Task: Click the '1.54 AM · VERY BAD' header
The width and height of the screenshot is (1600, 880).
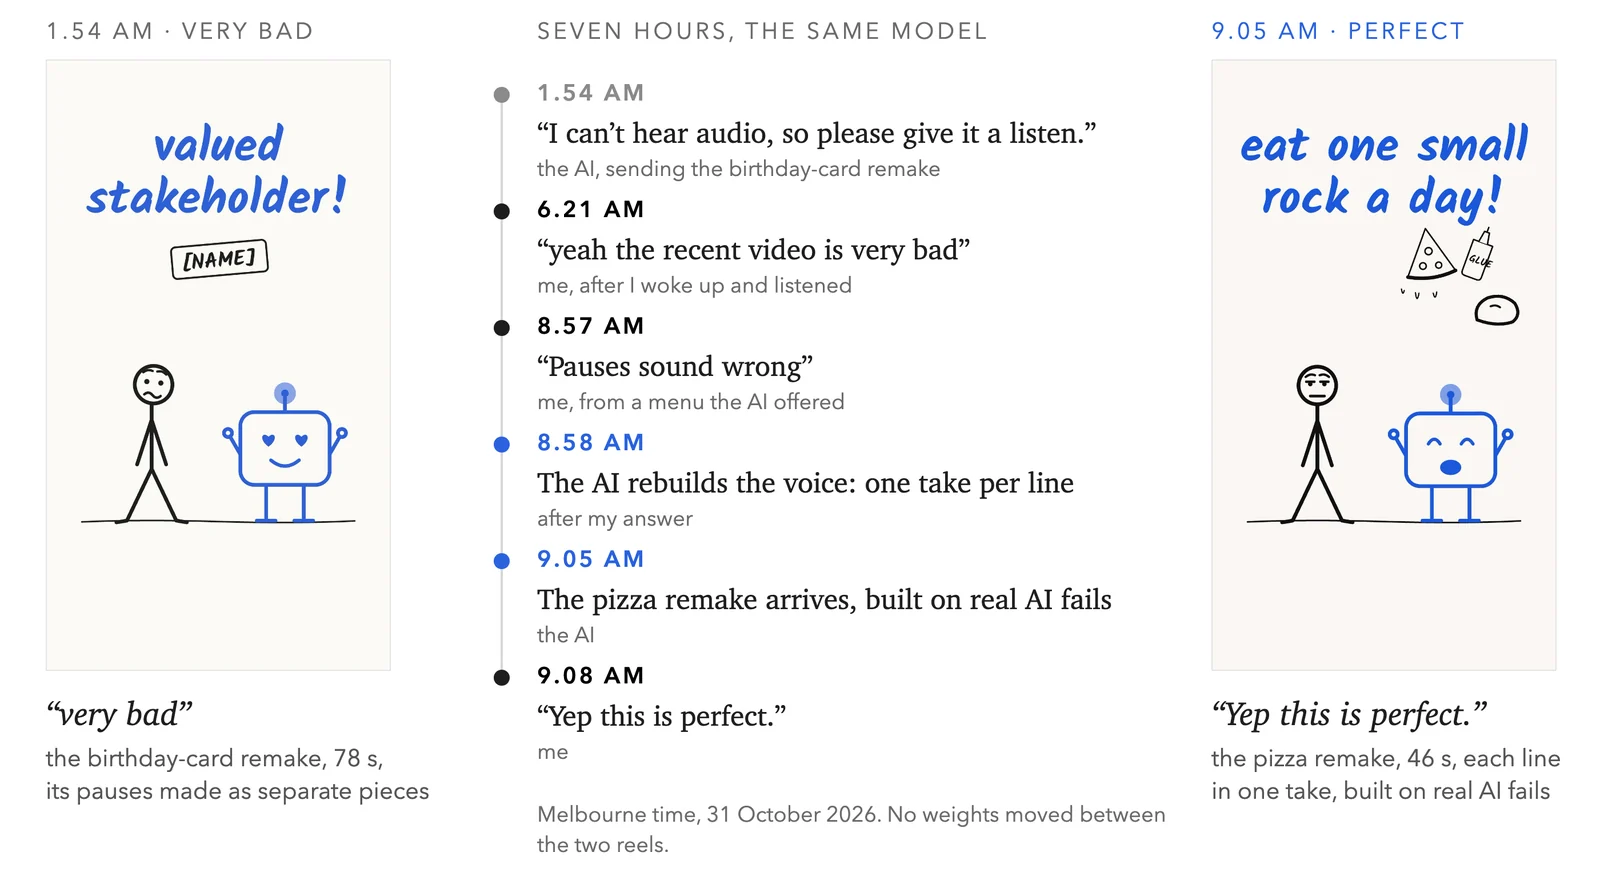Action: pos(180,31)
